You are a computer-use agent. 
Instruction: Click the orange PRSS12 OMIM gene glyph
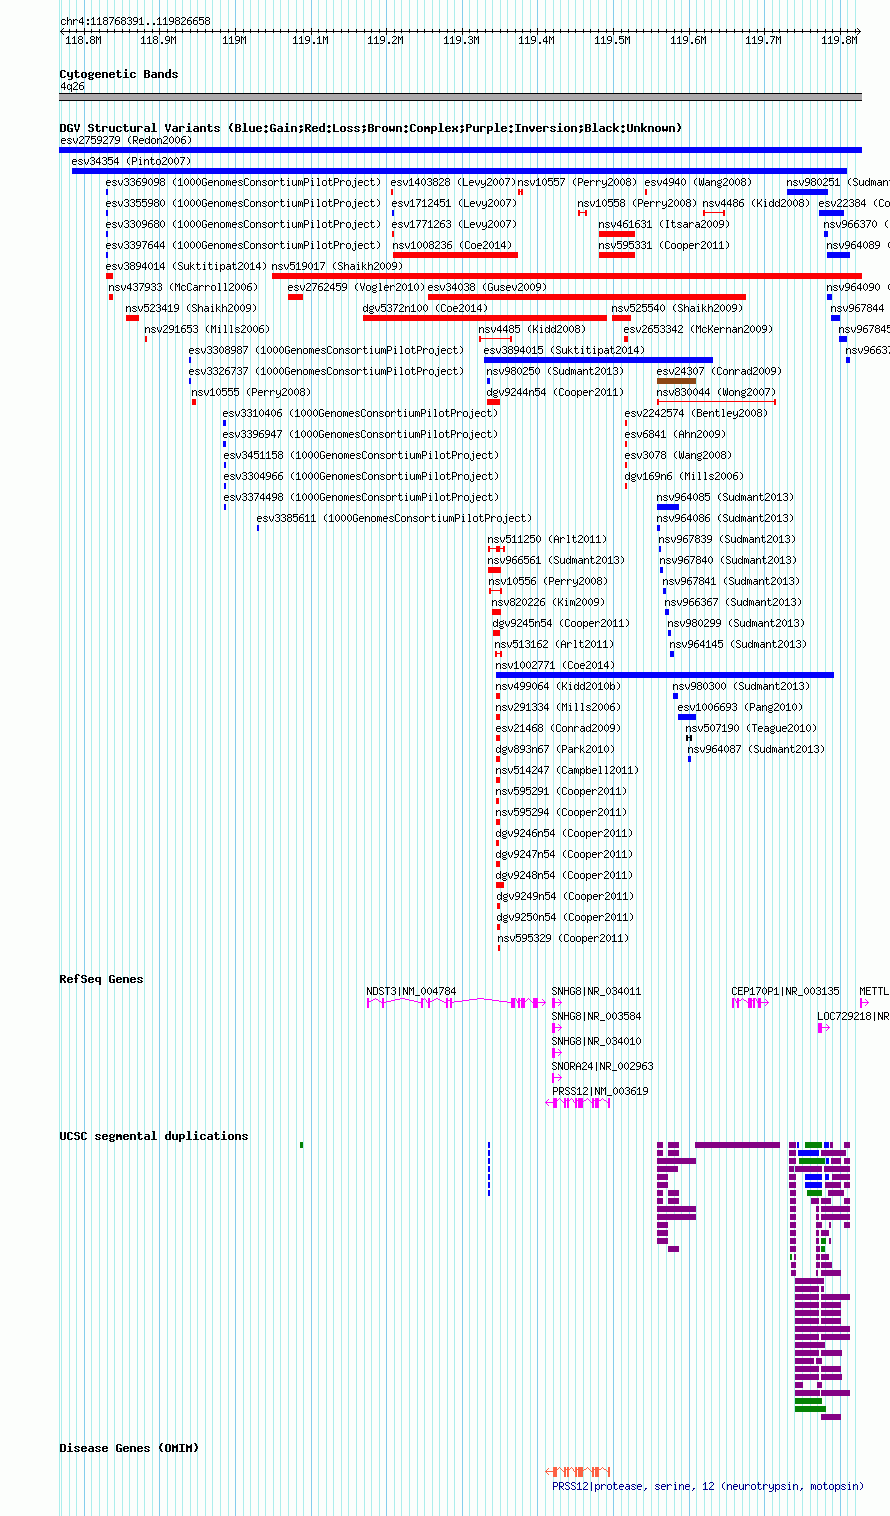pos(578,1472)
